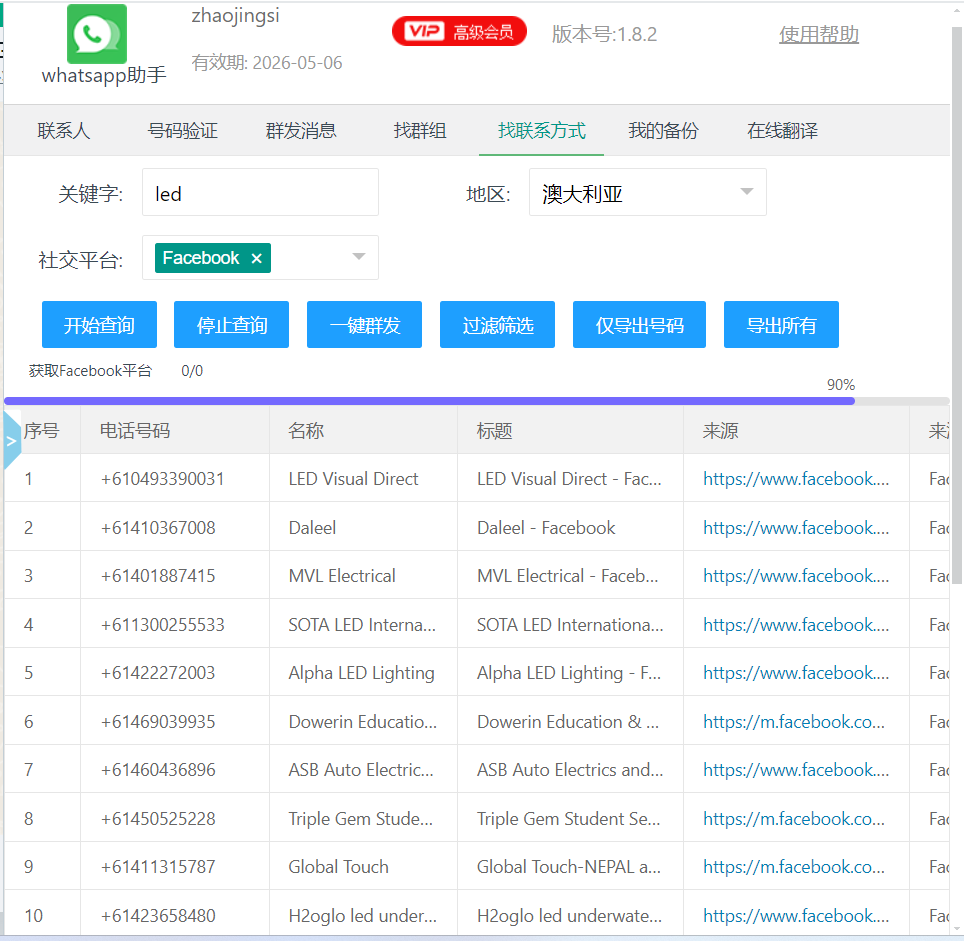The image size is (964, 941).
Task: Export all results with 导出所有
Action: (781, 325)
